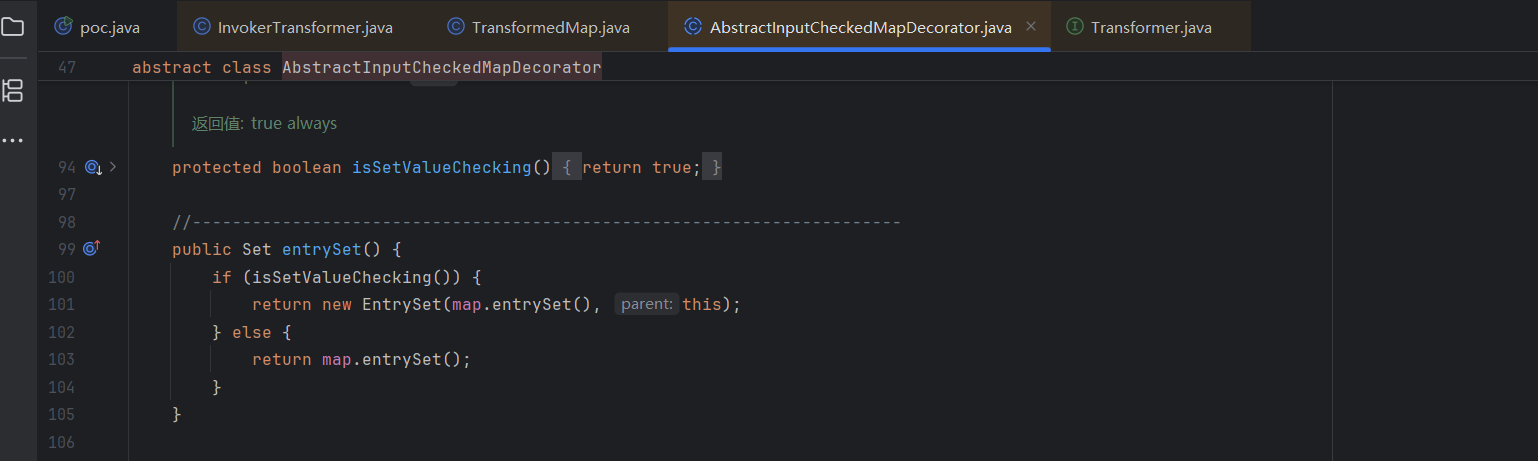The width and height of the screenshot is (1538, 461).
Task: Click the class icon on TransformedMap.java tab
Action: [456, 27]
